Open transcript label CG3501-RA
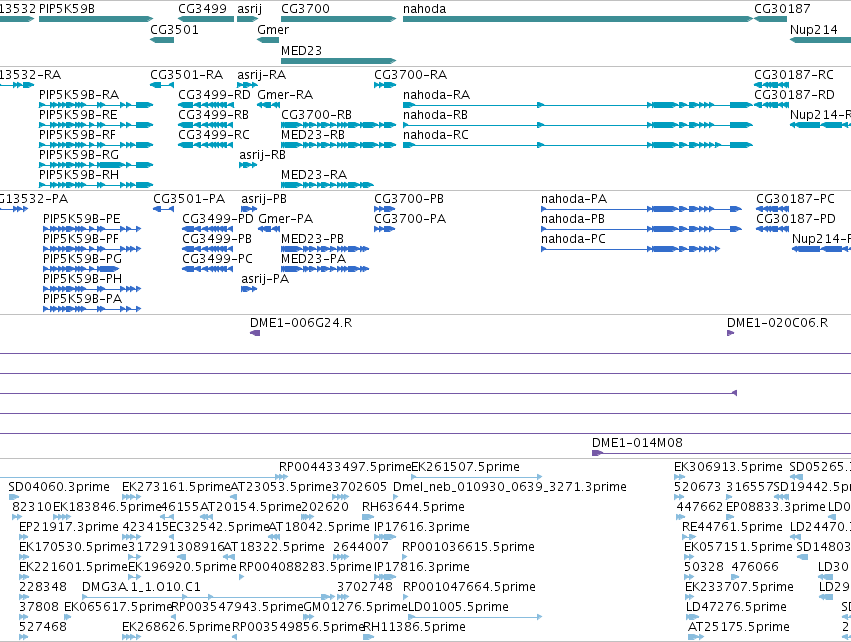This screenshot has width=851, height=642. click(x=187, y=75)
